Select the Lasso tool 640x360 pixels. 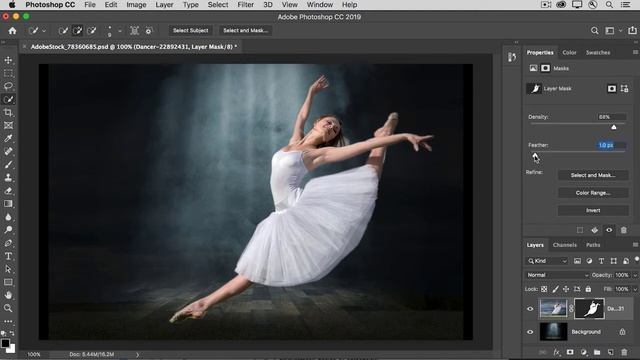point(8,86)
